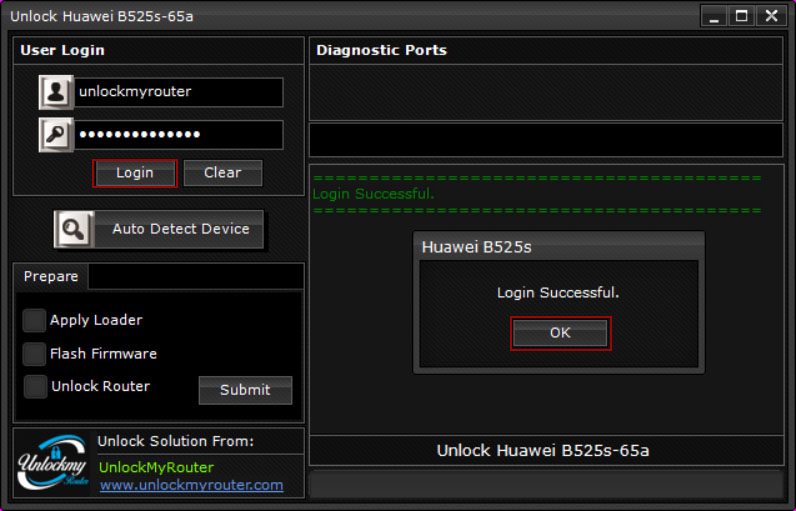
Task: Maximize the Unlock Huawei window
Action: (741, 16)
